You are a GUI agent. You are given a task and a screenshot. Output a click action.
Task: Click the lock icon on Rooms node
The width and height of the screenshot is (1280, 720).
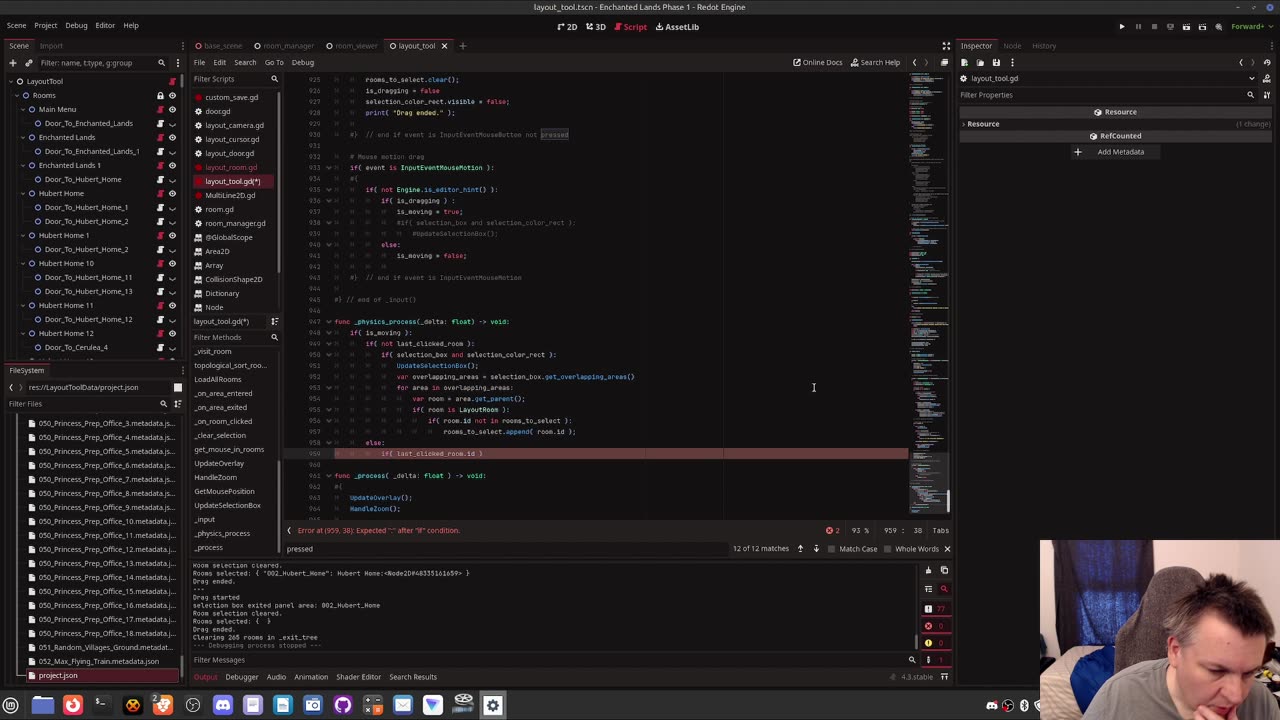pos(160,95)
